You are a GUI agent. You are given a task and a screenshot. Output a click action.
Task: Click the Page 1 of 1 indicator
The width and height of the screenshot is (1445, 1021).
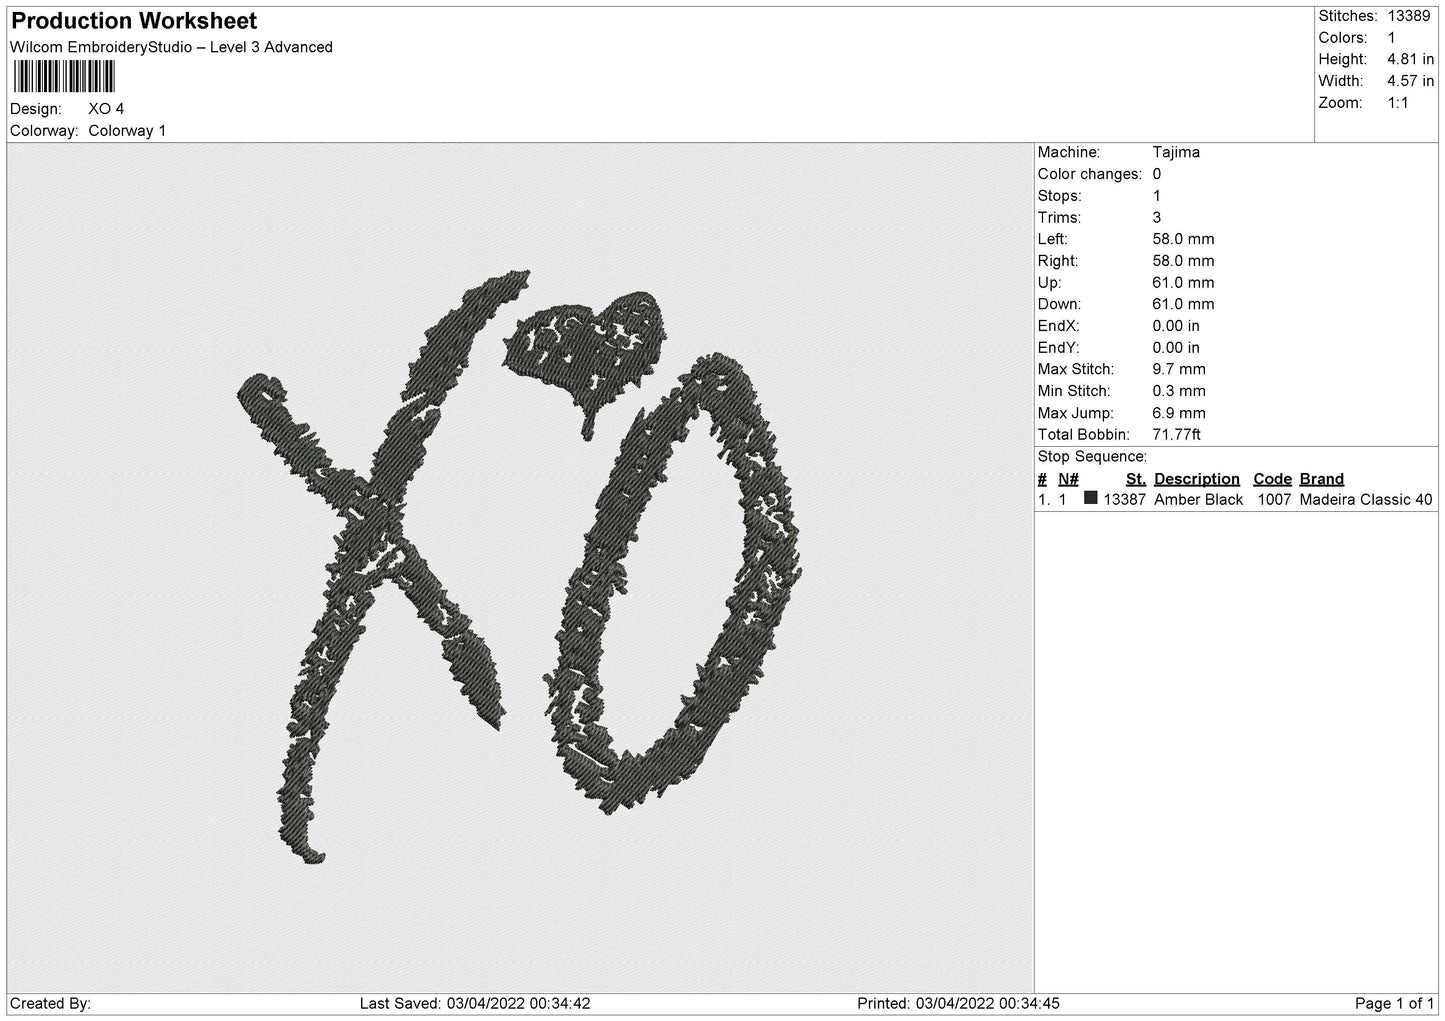click(x=1394, y=1003)
